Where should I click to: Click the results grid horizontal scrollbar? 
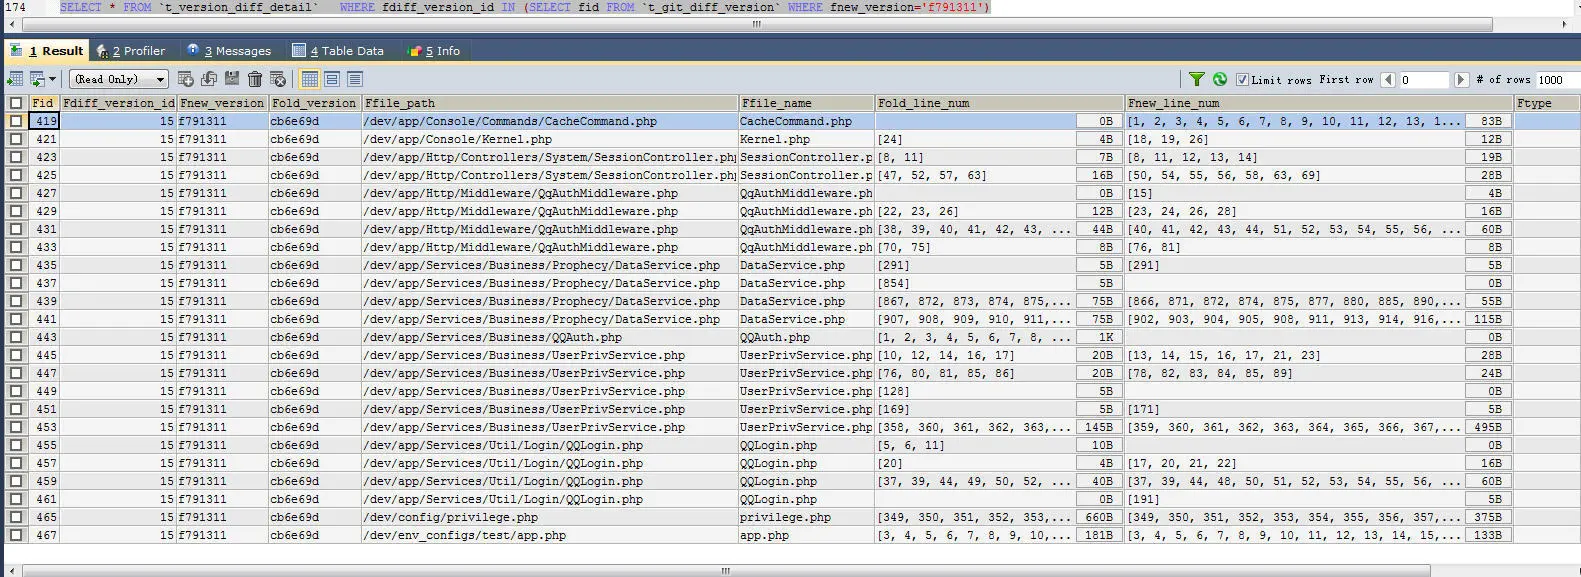(x=725, y=571)
